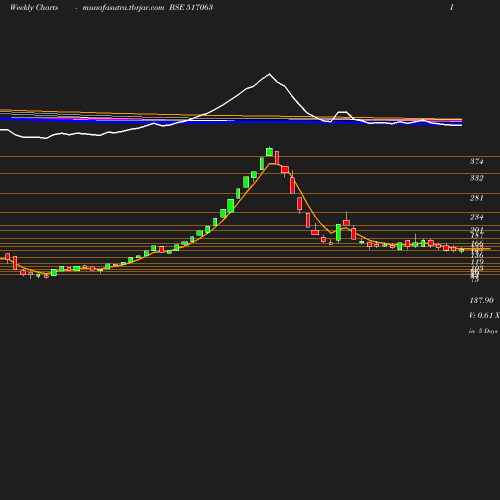Click the 'in 5 Days' label

pos(483,331)
